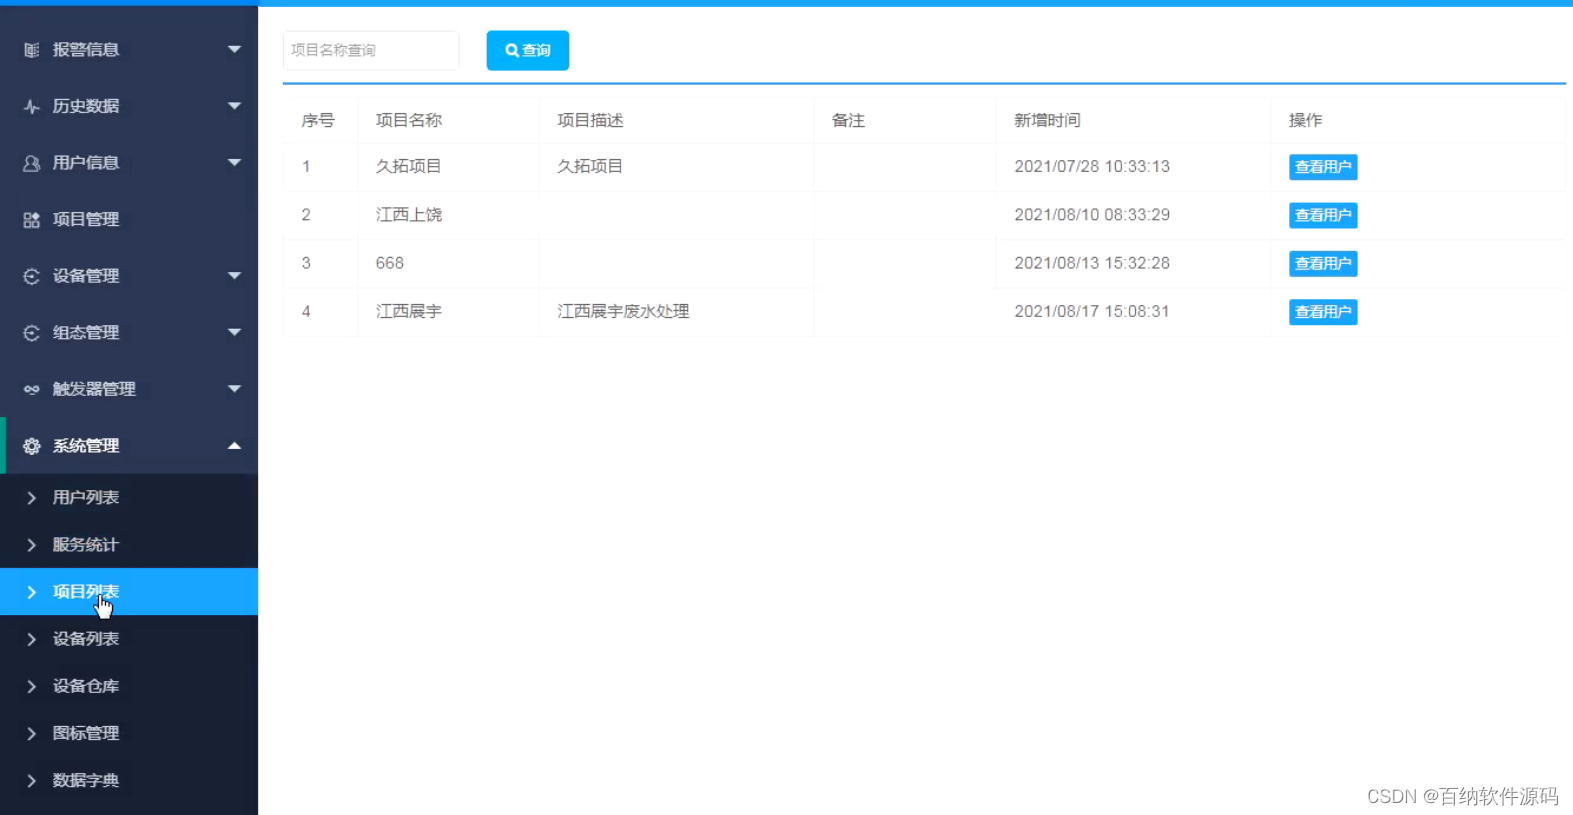
Task: Expand the 报警信息 dropdown arrow
Action: [234, 49]
